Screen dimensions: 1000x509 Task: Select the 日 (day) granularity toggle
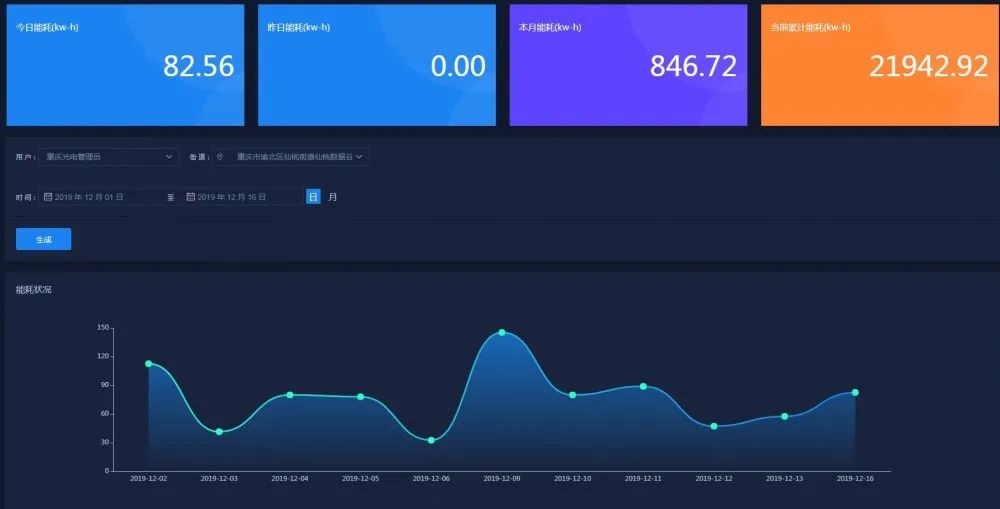[313, 197]
